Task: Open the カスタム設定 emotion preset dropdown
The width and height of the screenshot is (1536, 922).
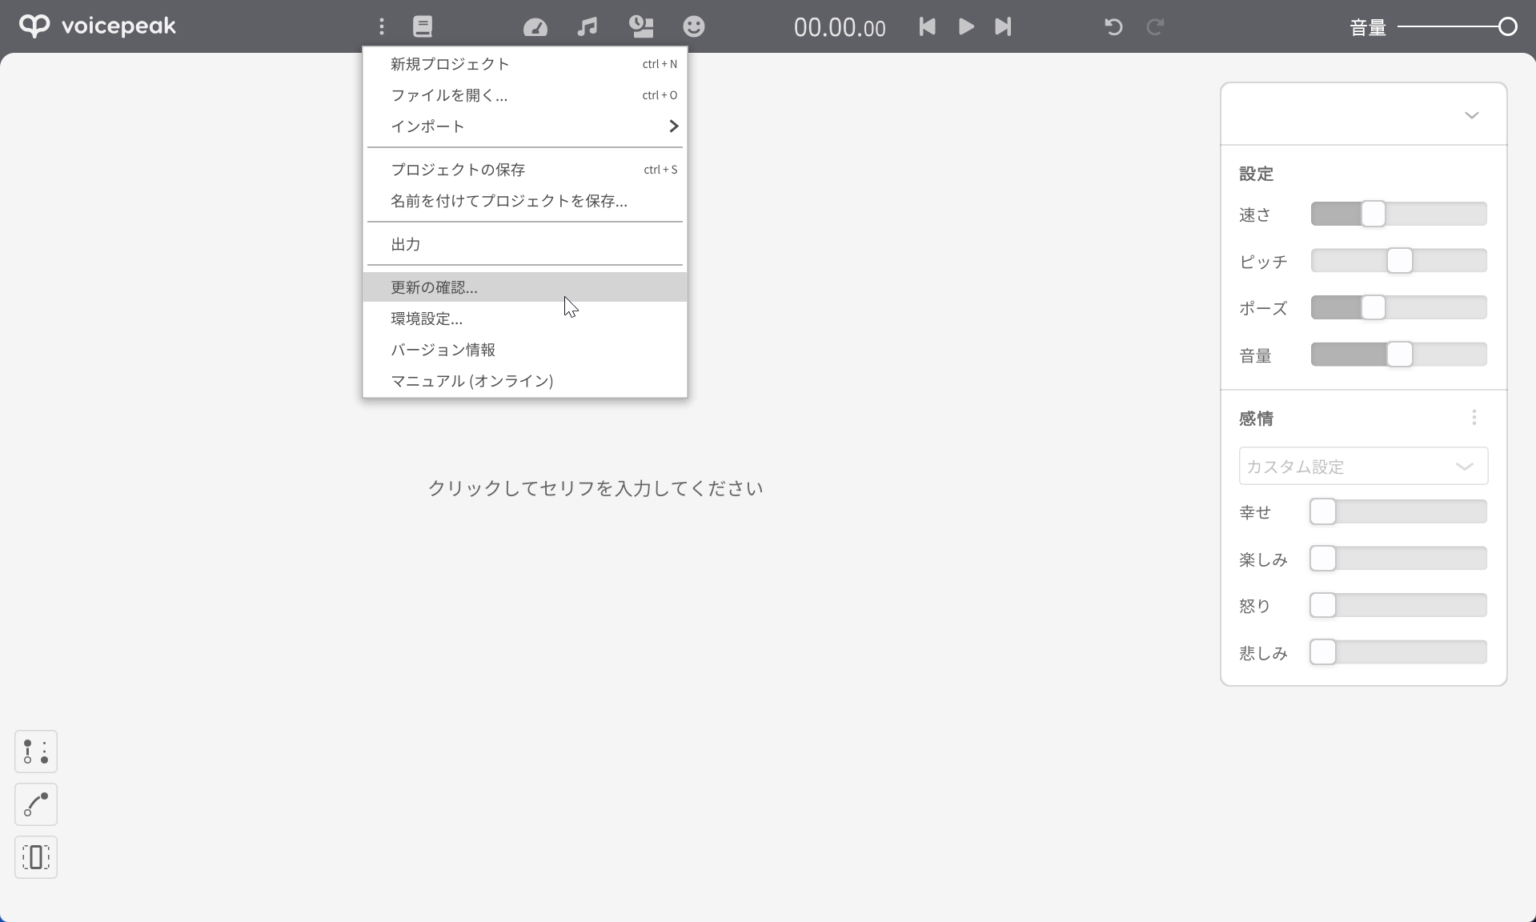Action: [x=1362, y=466]
